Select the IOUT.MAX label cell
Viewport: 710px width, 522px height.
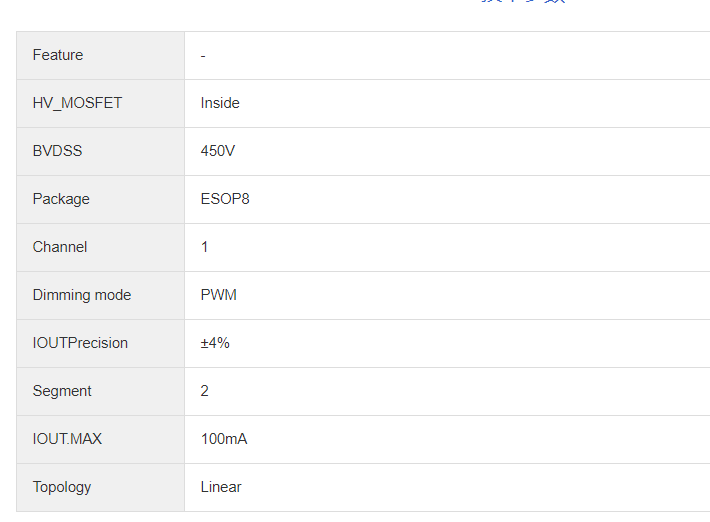67,439
